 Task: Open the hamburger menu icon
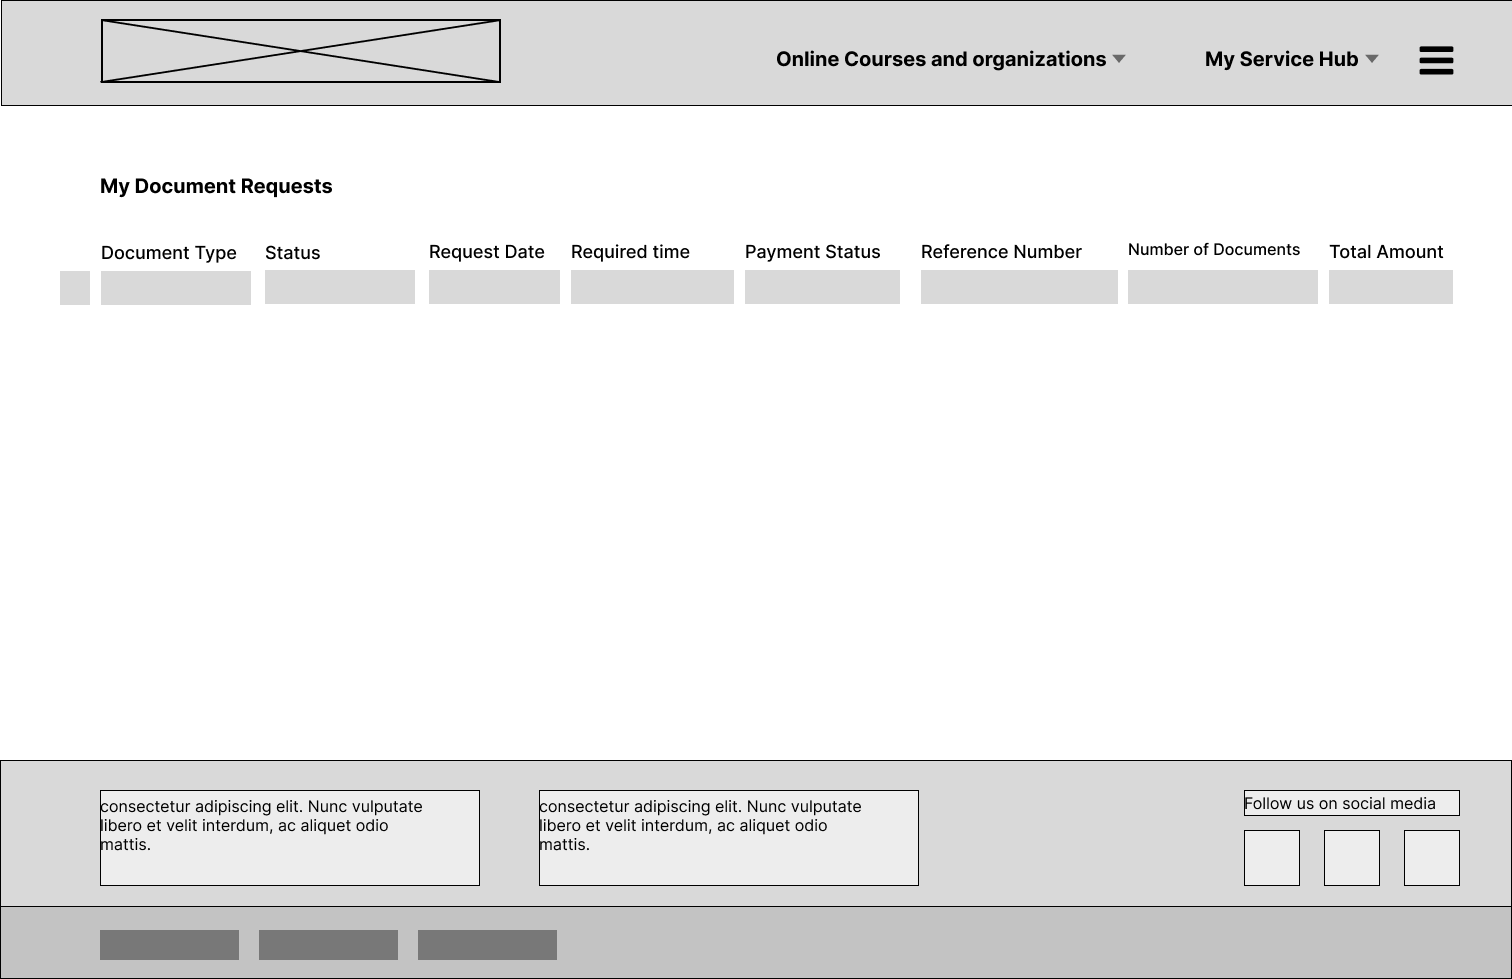(x=1436, y=60)
